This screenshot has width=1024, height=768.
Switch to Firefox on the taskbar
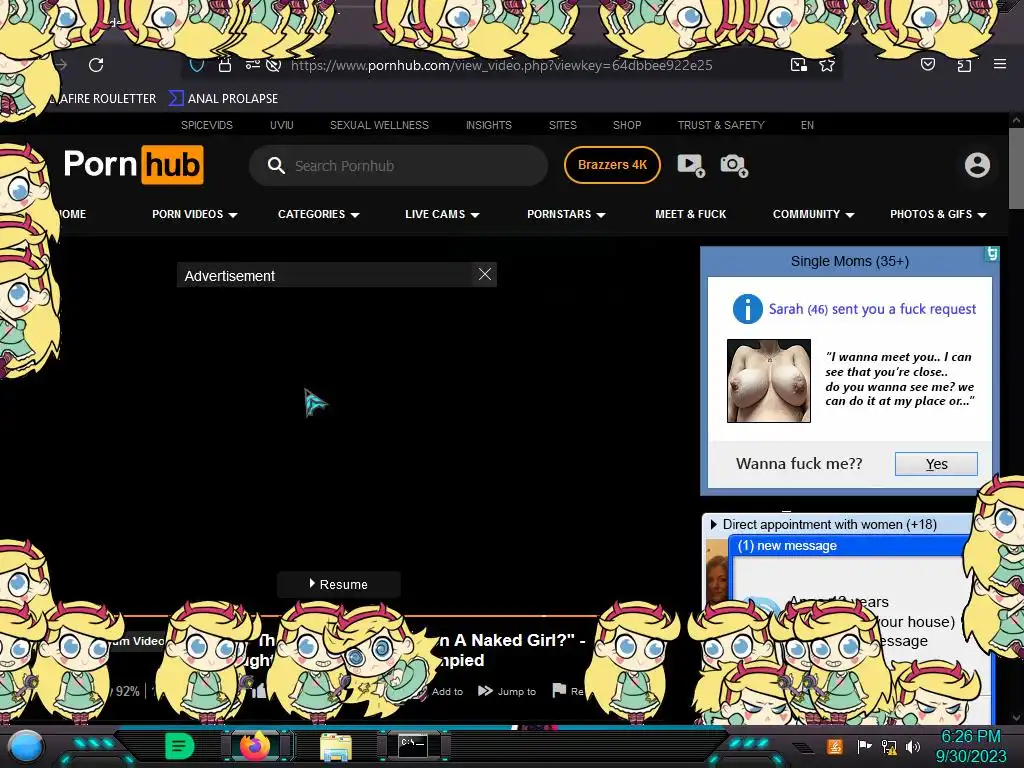pos(255,746)
